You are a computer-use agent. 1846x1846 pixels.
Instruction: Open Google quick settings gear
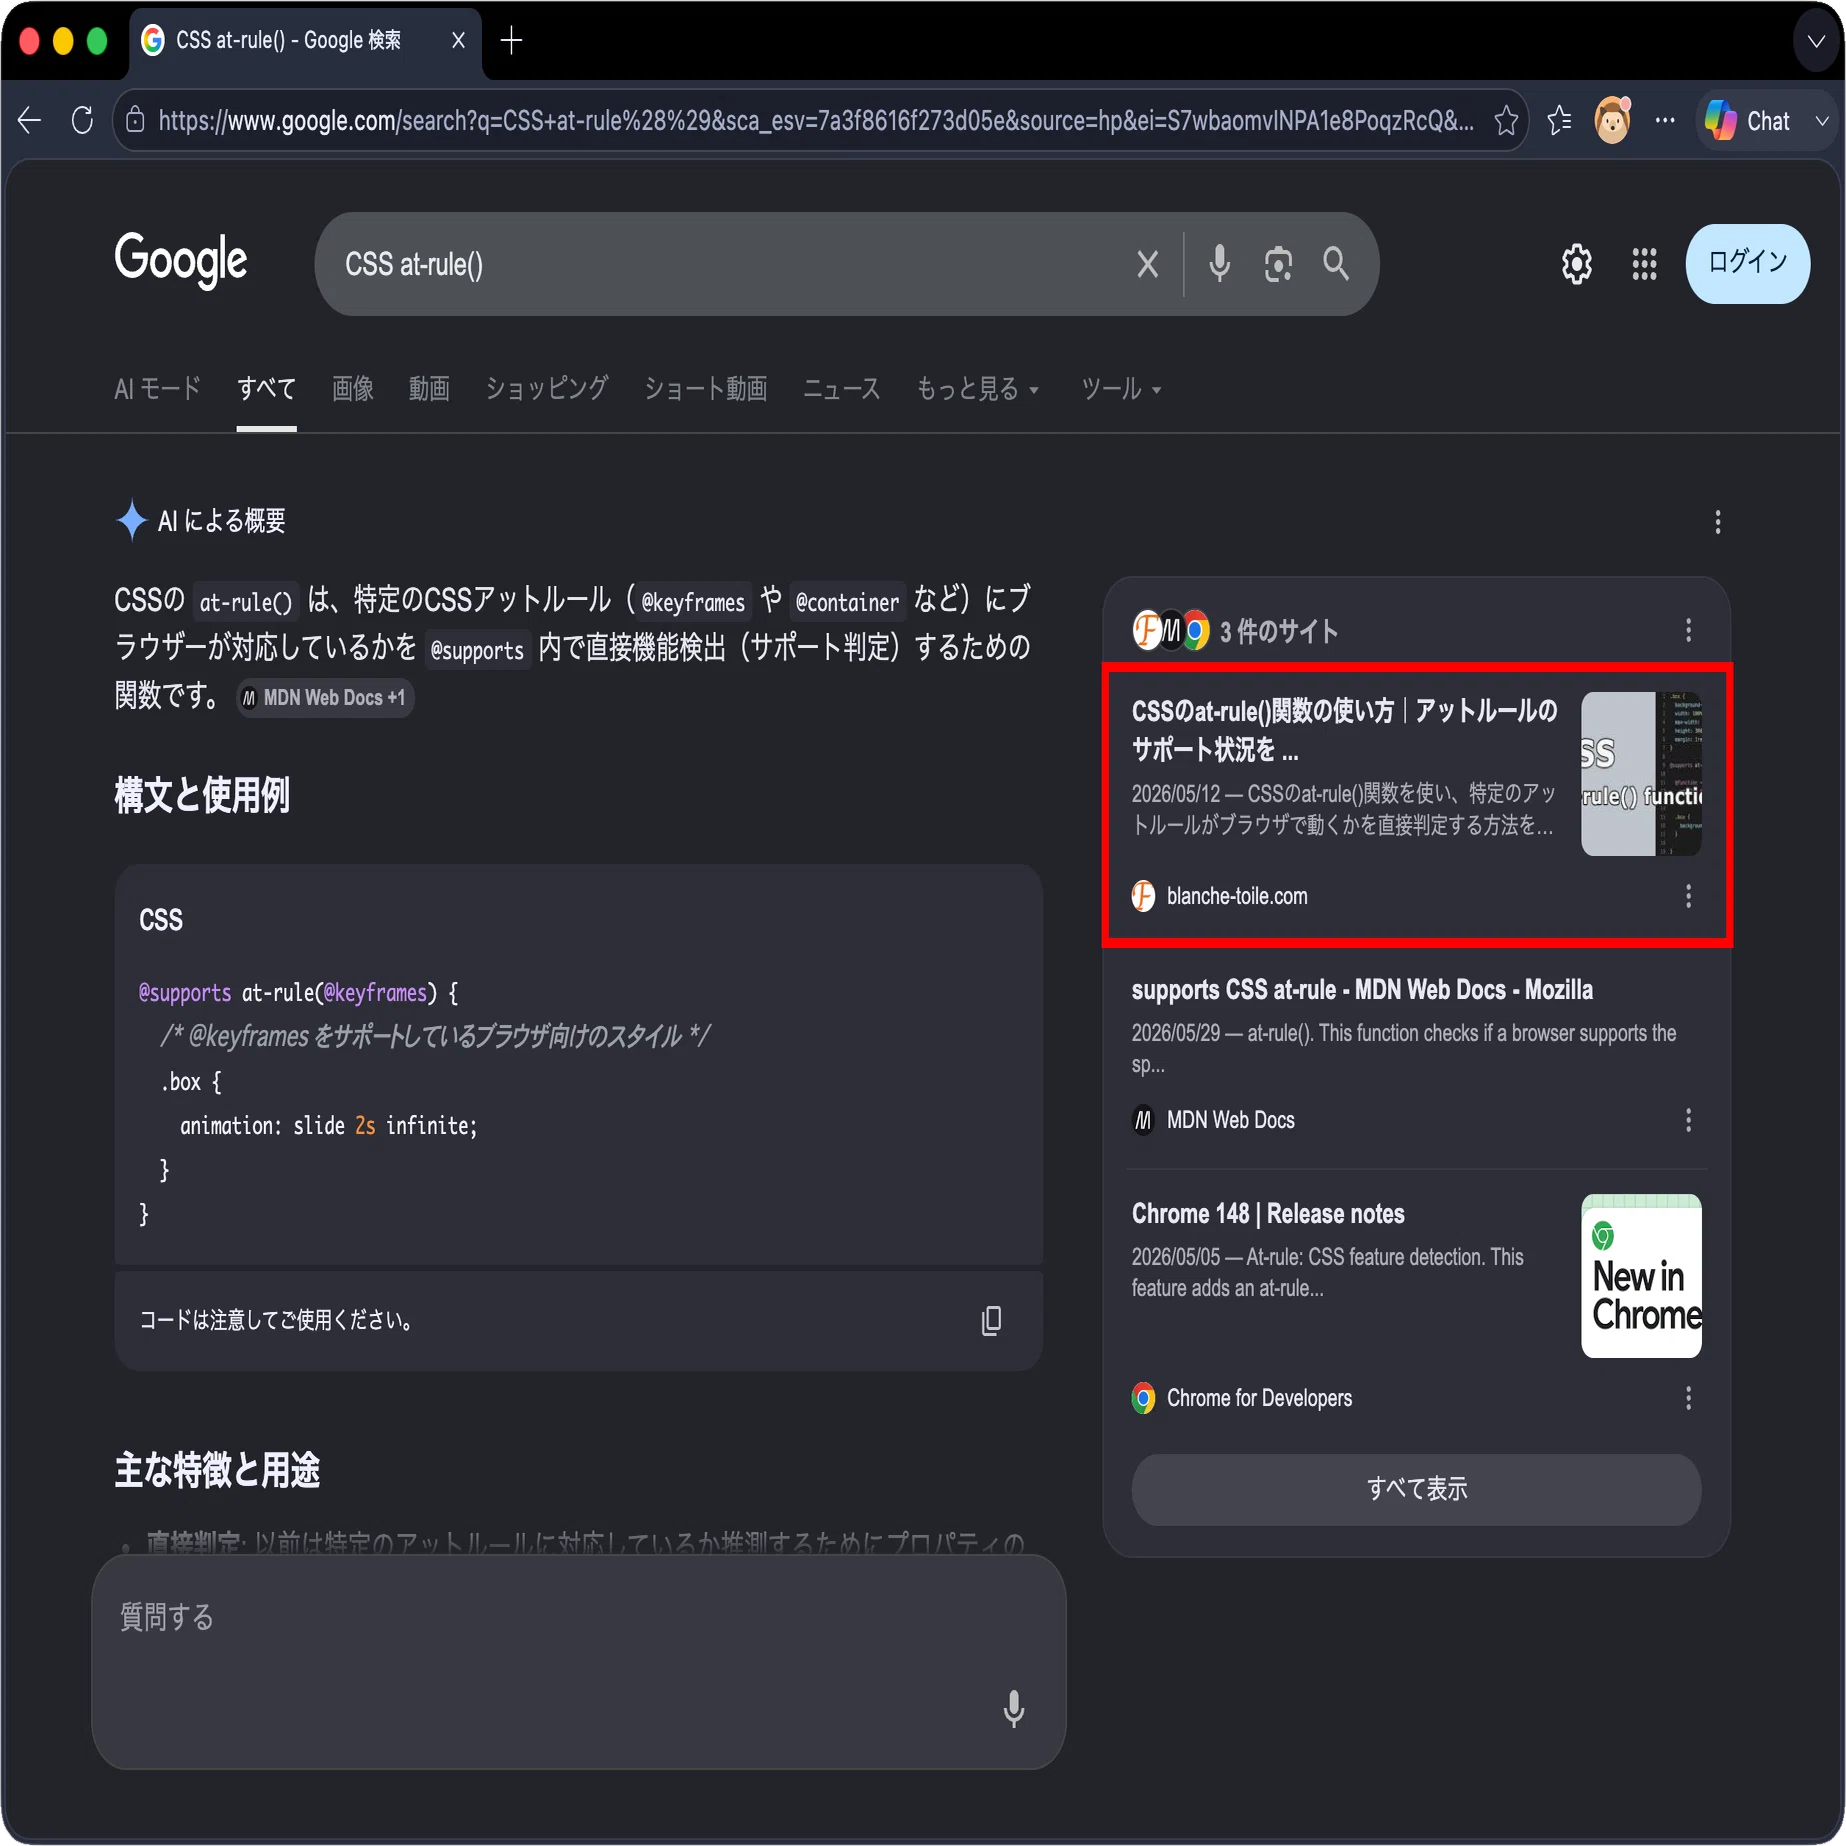[x=1577, y=264]
